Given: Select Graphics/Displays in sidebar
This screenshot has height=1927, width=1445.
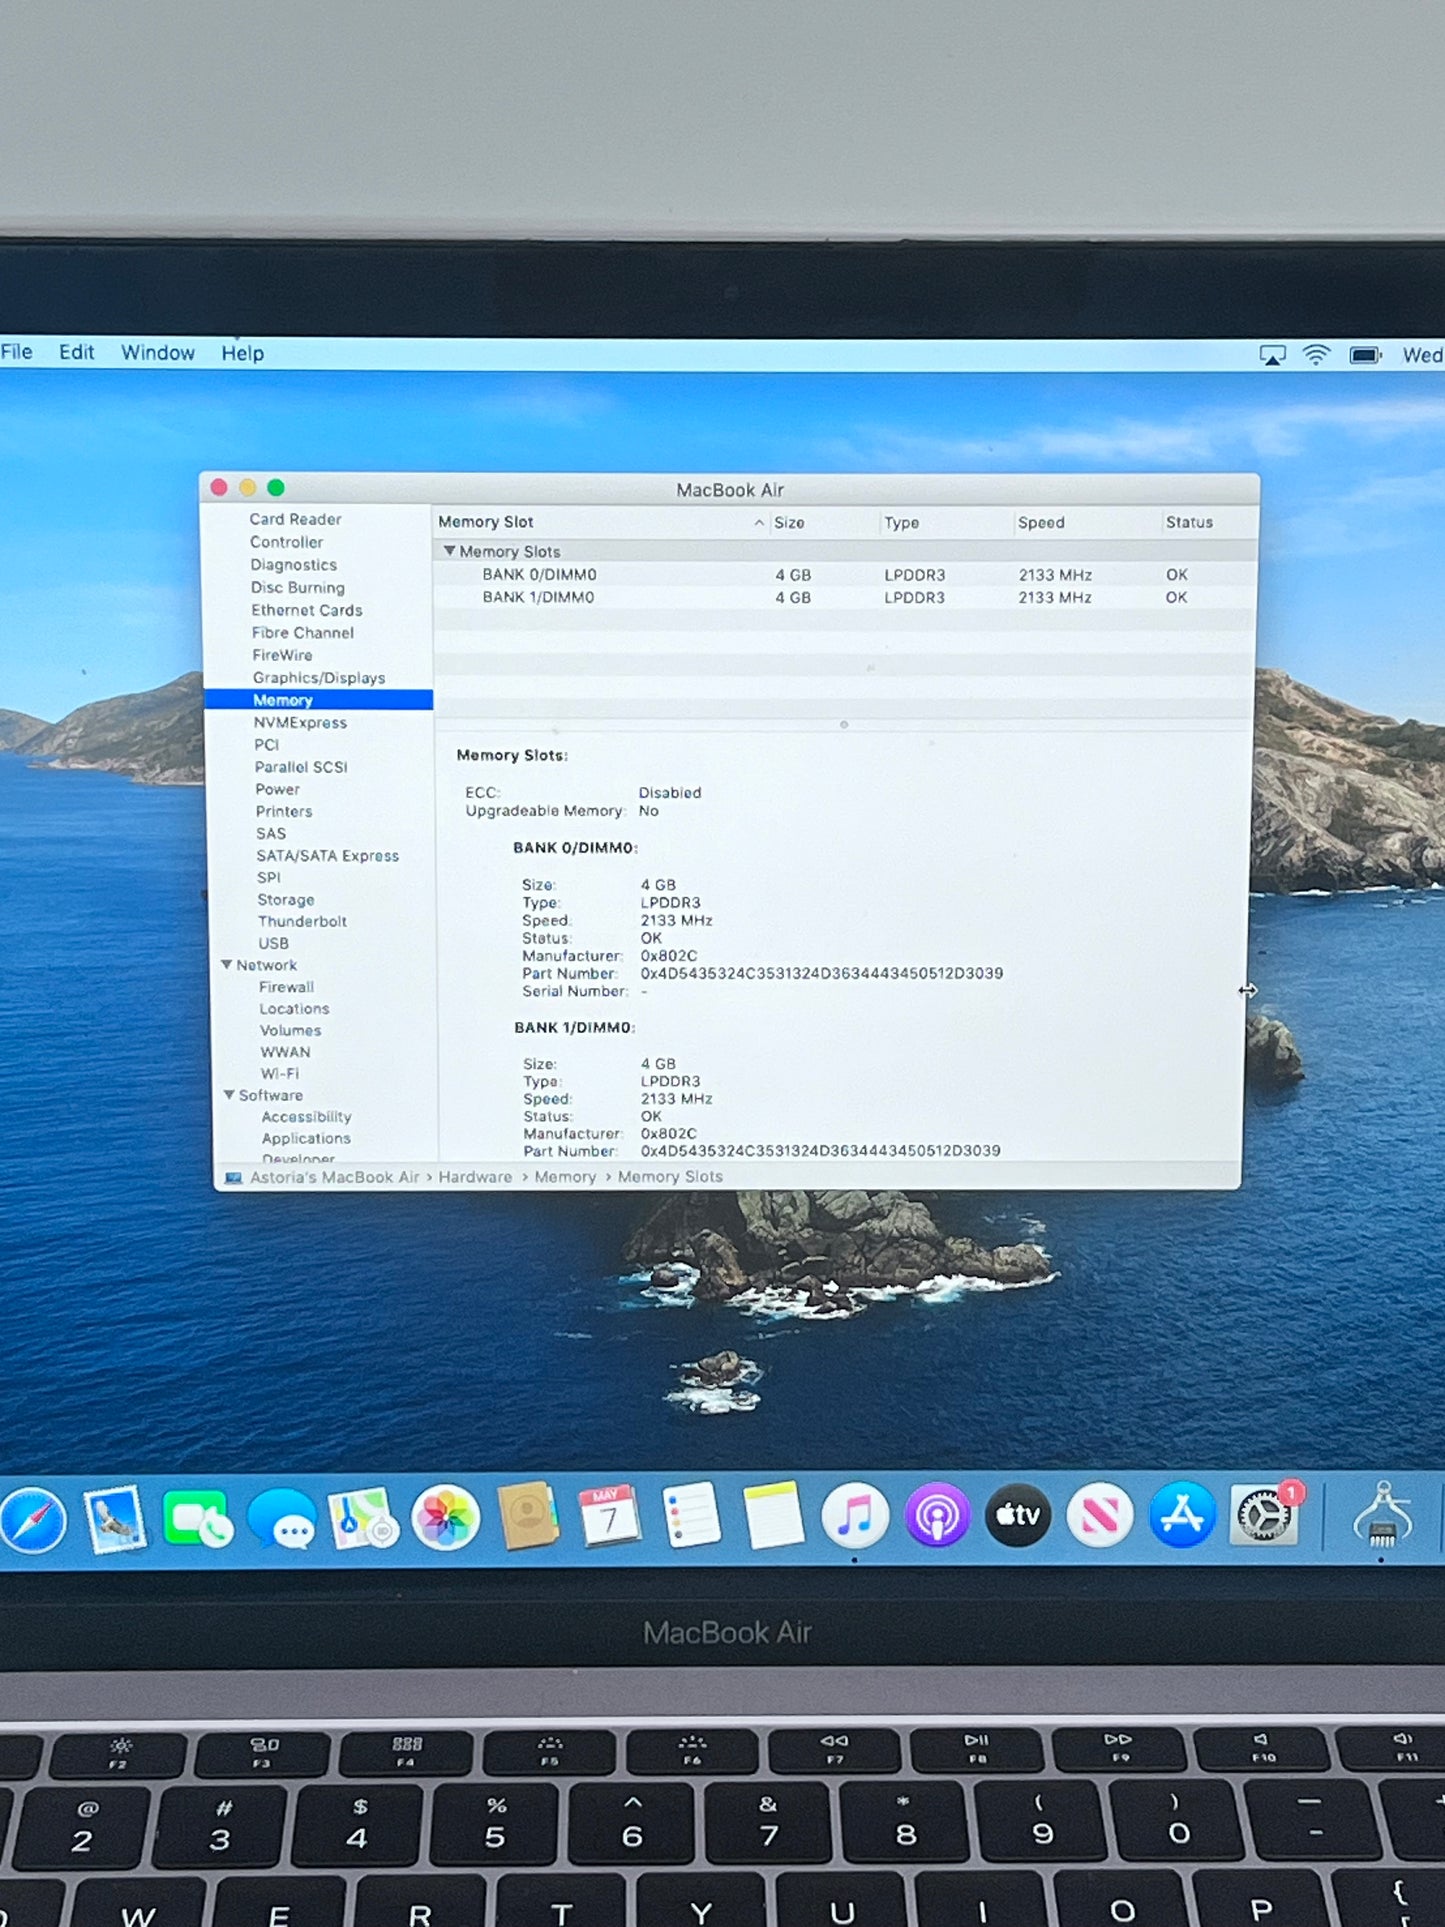Looking at the screenshot, I should [x=318, y=678].
